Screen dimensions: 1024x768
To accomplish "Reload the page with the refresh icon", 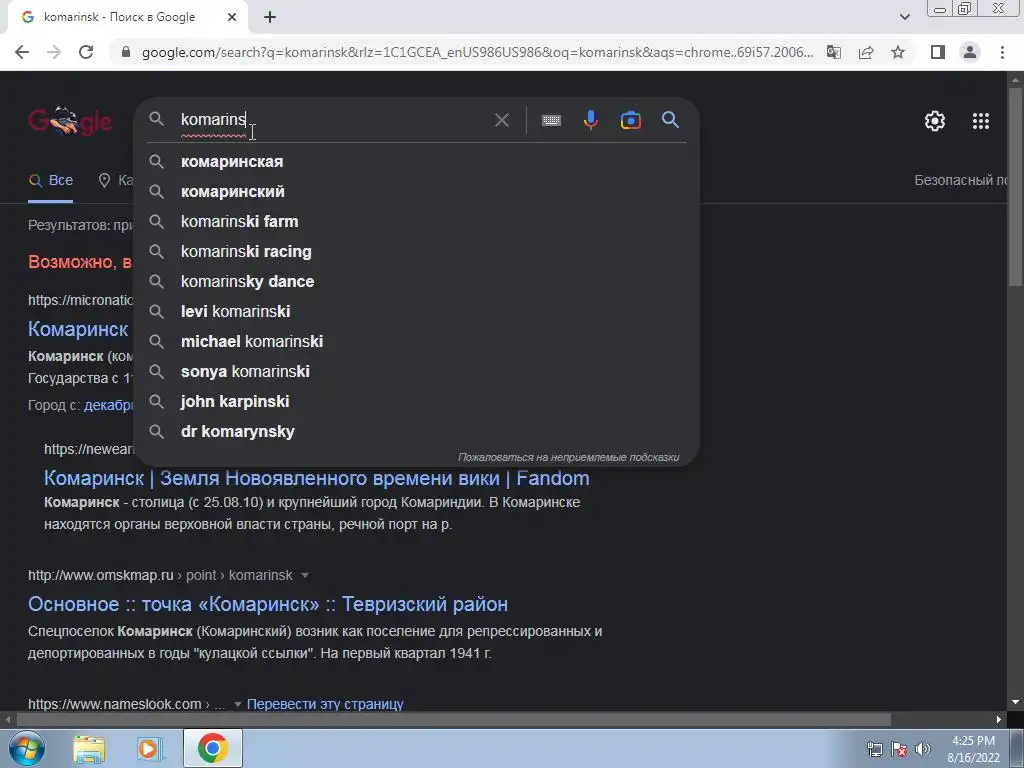I will (86, 52).
